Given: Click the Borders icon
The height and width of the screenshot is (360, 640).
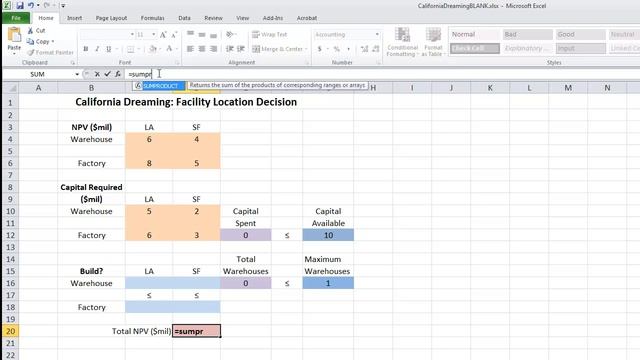Looking at the screenshot, I should click(x=131, y=49).
